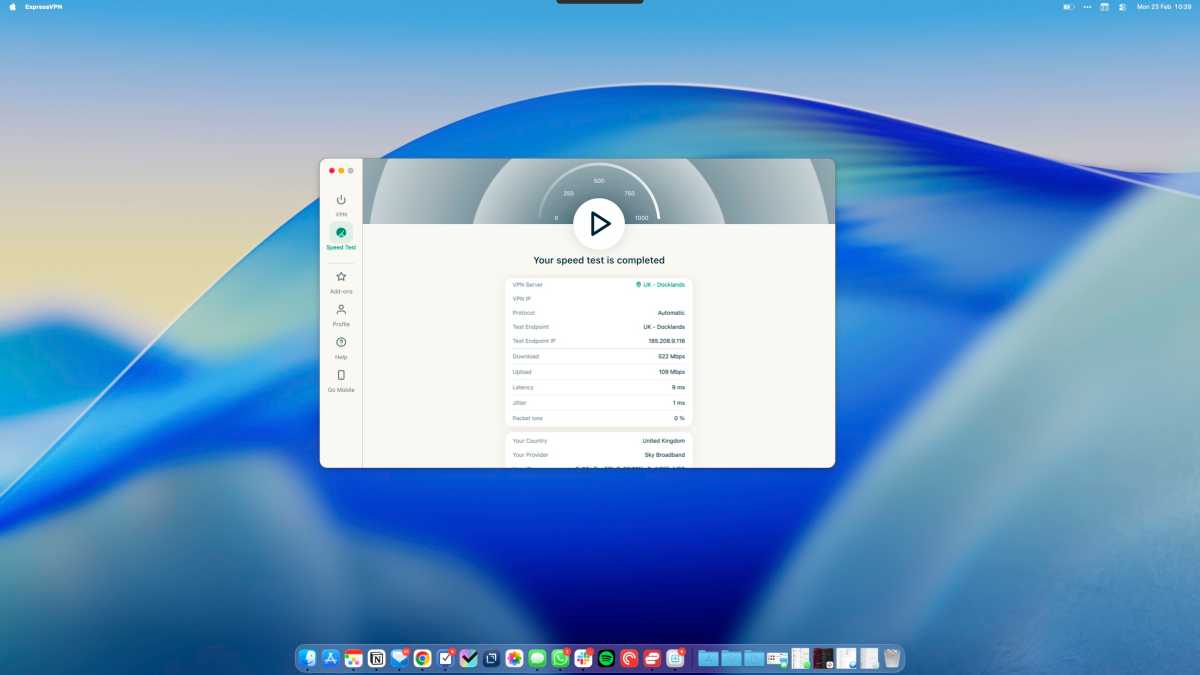Open the ExpressVPN menu in the menu bar
The image size is (1200, 675).
pos(42,6)
